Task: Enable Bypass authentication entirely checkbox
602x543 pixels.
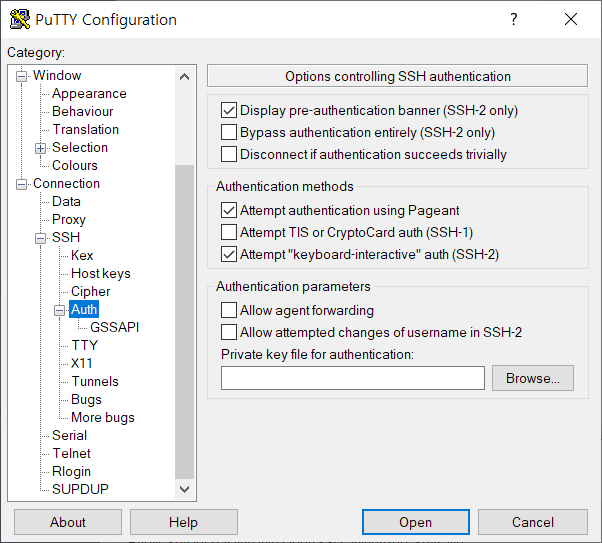Action: (x=228, y=132)
